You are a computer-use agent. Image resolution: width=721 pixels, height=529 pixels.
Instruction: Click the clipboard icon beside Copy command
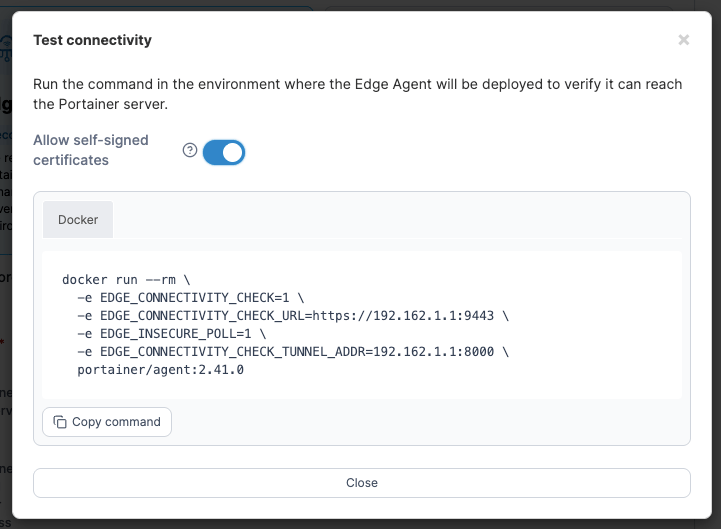(x=60, y=422)
